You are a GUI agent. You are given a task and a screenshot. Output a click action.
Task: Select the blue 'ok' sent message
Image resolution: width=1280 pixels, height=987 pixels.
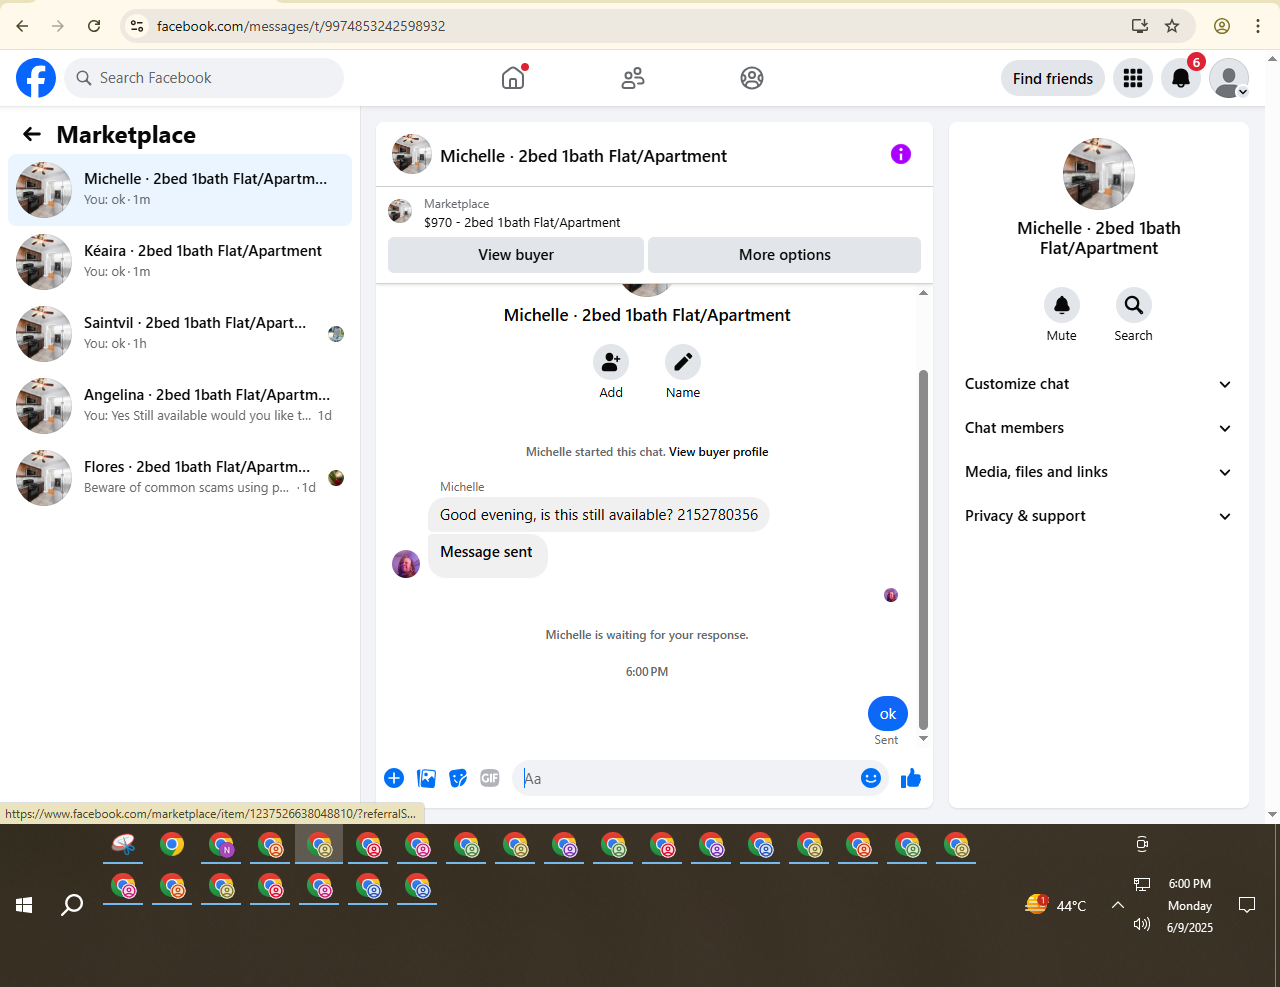[888, 714]
